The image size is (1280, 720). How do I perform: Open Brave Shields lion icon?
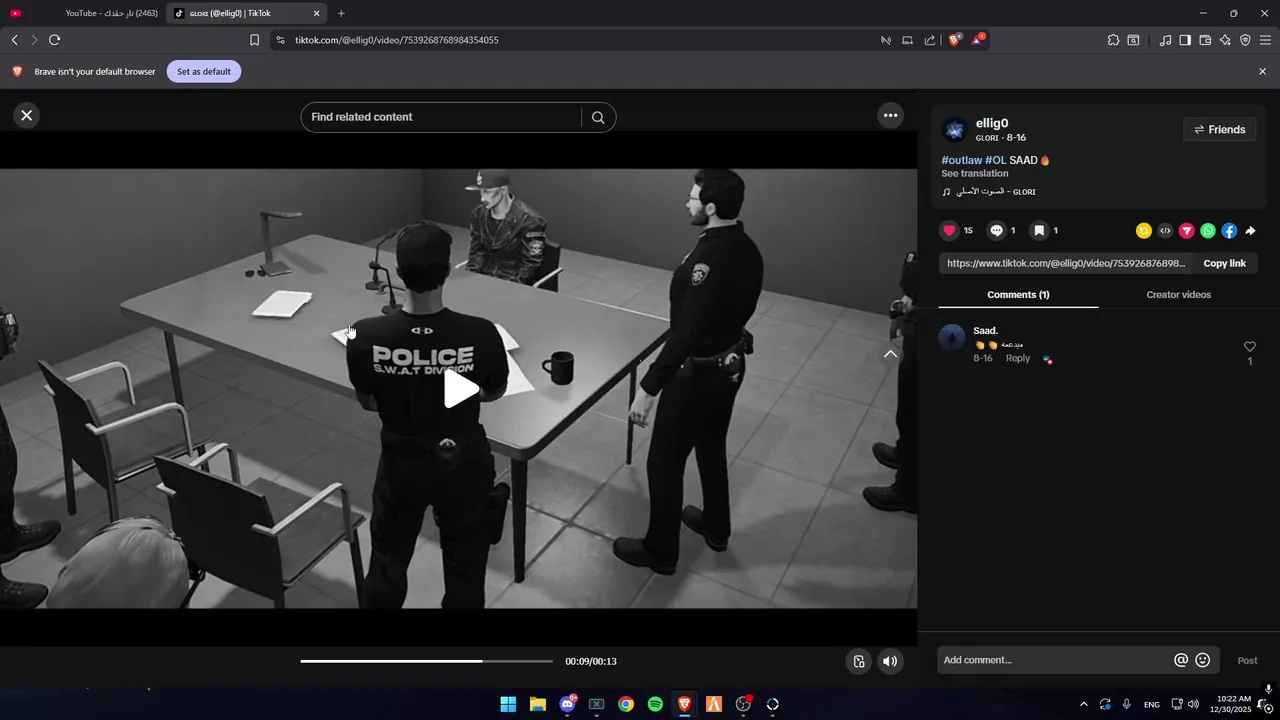(955, 40)
